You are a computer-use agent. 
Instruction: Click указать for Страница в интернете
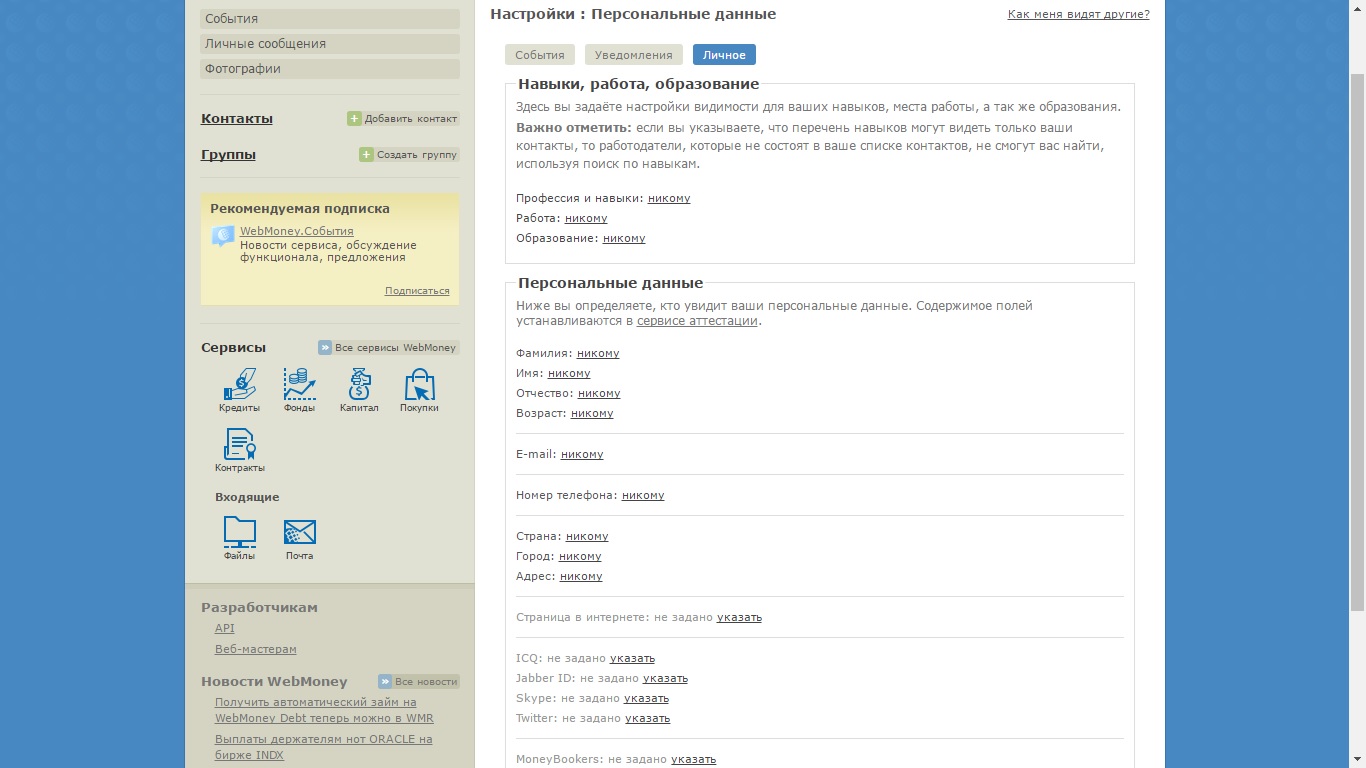(739, 617)
